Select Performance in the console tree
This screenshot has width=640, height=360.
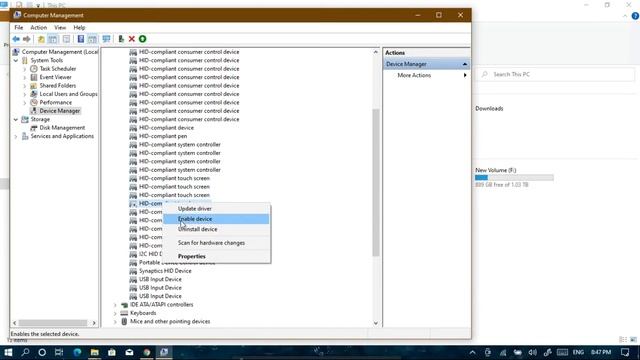click(56, 102)
